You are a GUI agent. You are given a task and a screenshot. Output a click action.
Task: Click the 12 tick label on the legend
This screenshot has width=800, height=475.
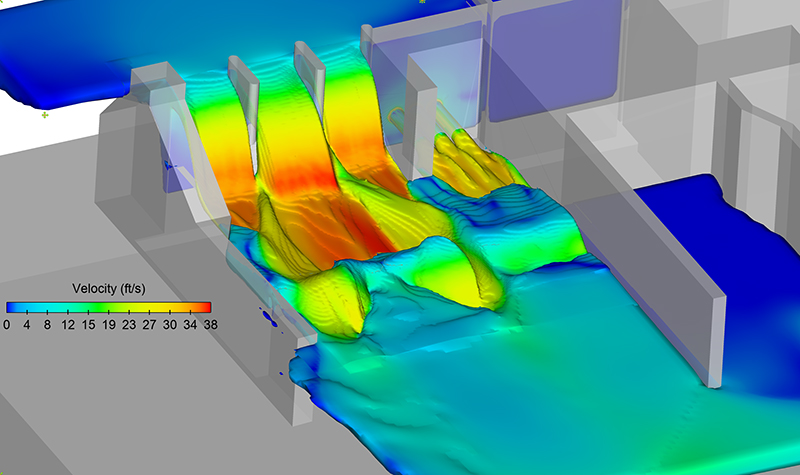coord(66,324)
